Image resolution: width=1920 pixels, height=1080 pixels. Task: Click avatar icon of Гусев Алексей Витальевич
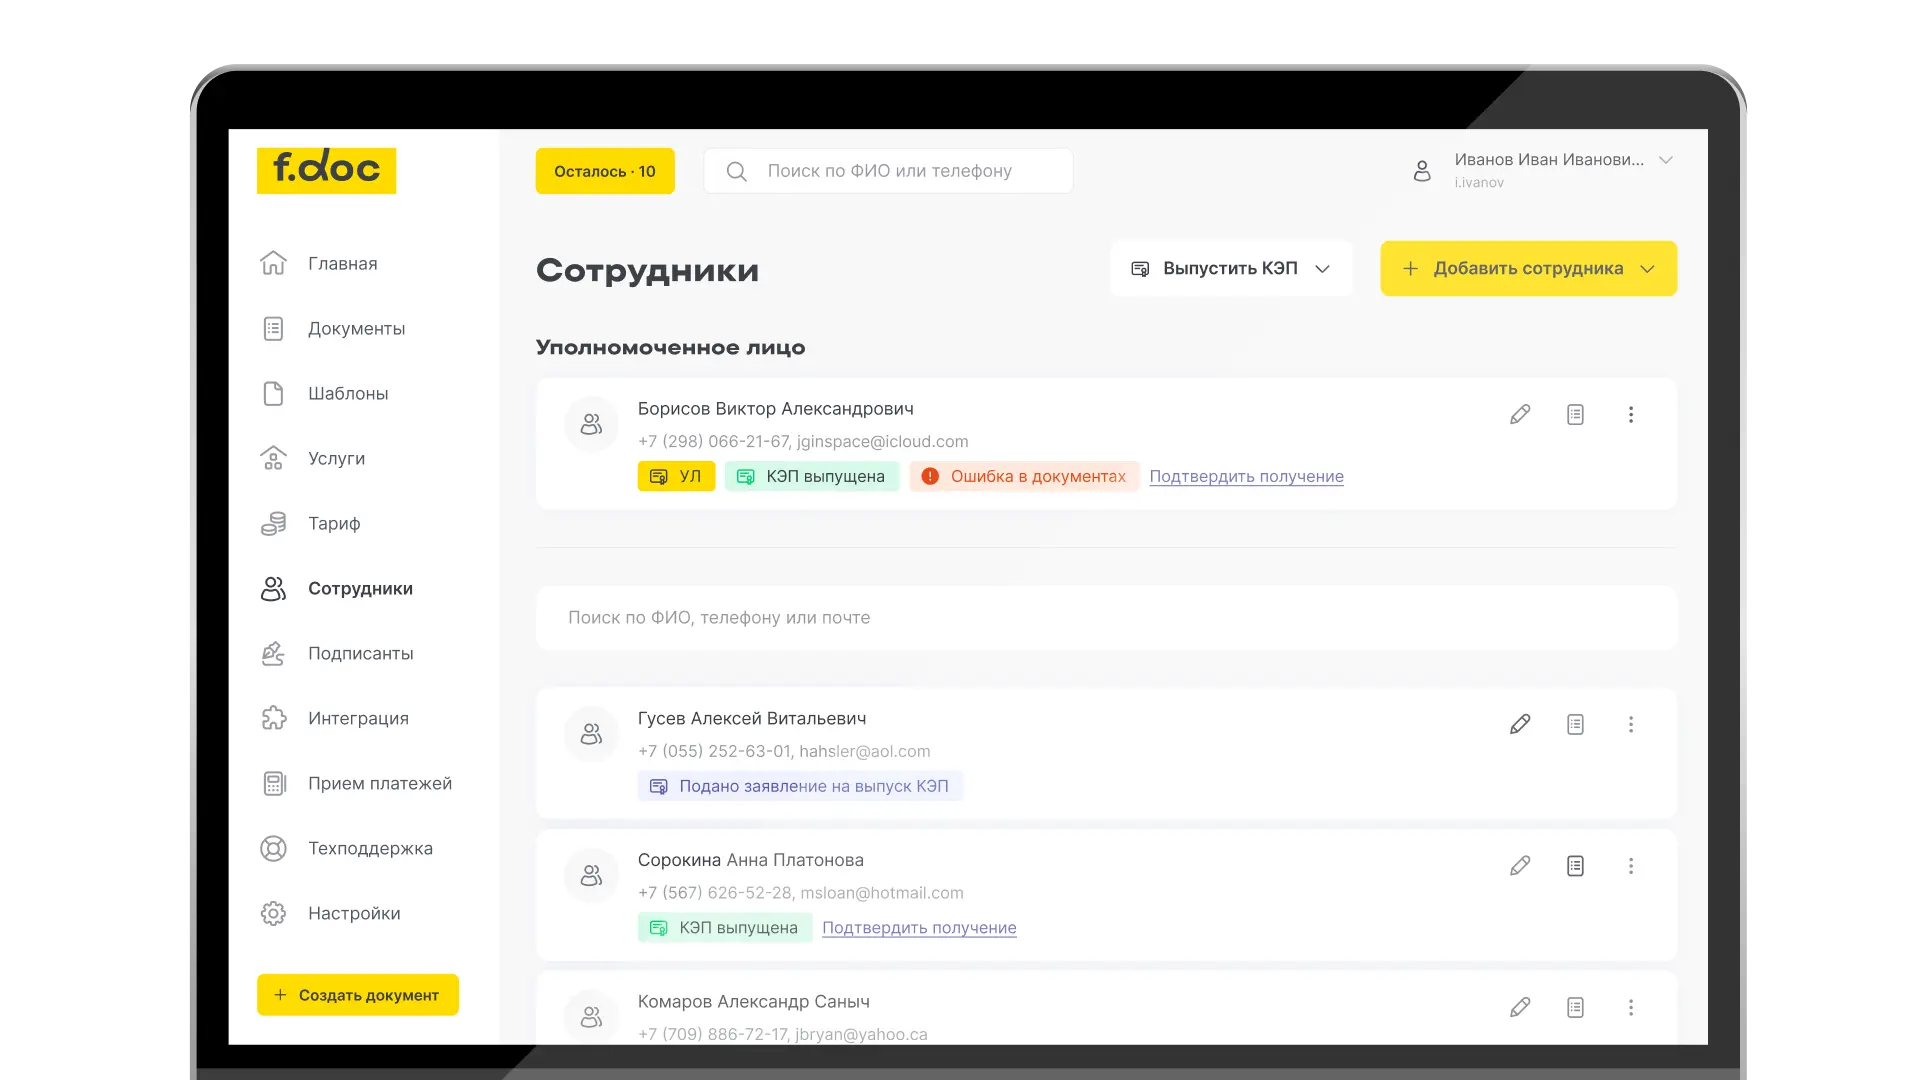[x=591, y=734]
